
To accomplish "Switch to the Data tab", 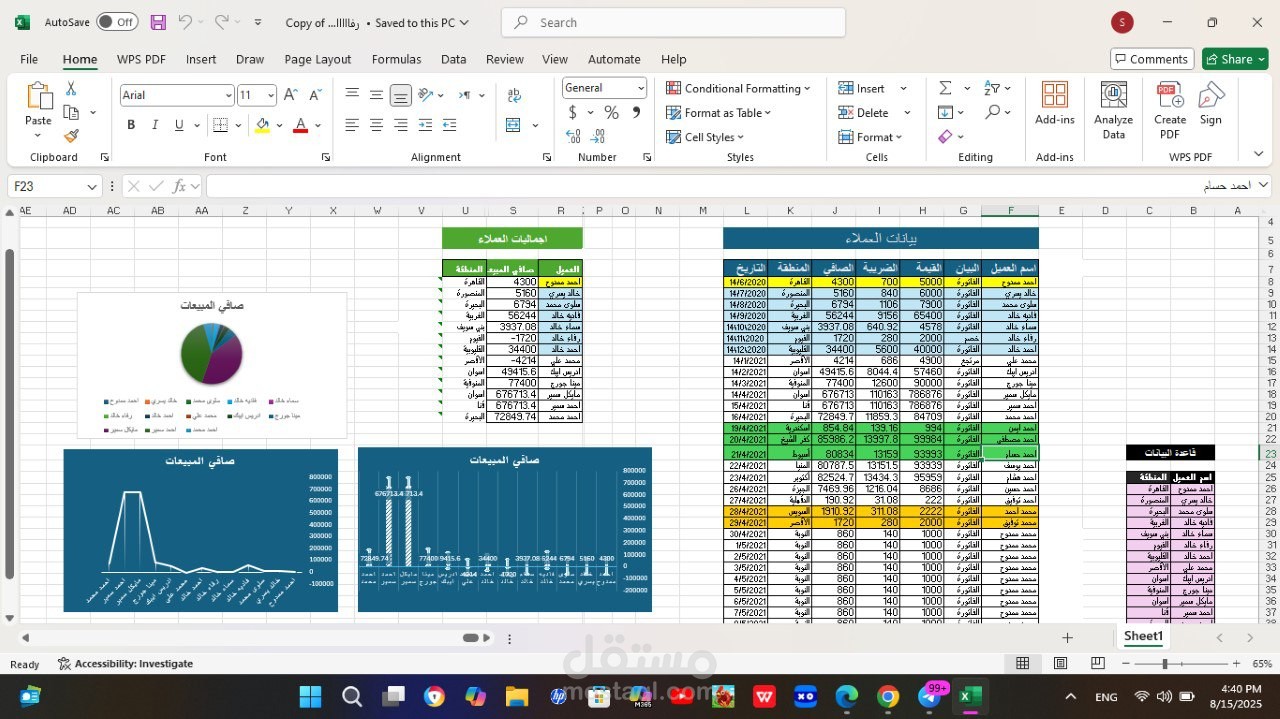I will 453,59.
